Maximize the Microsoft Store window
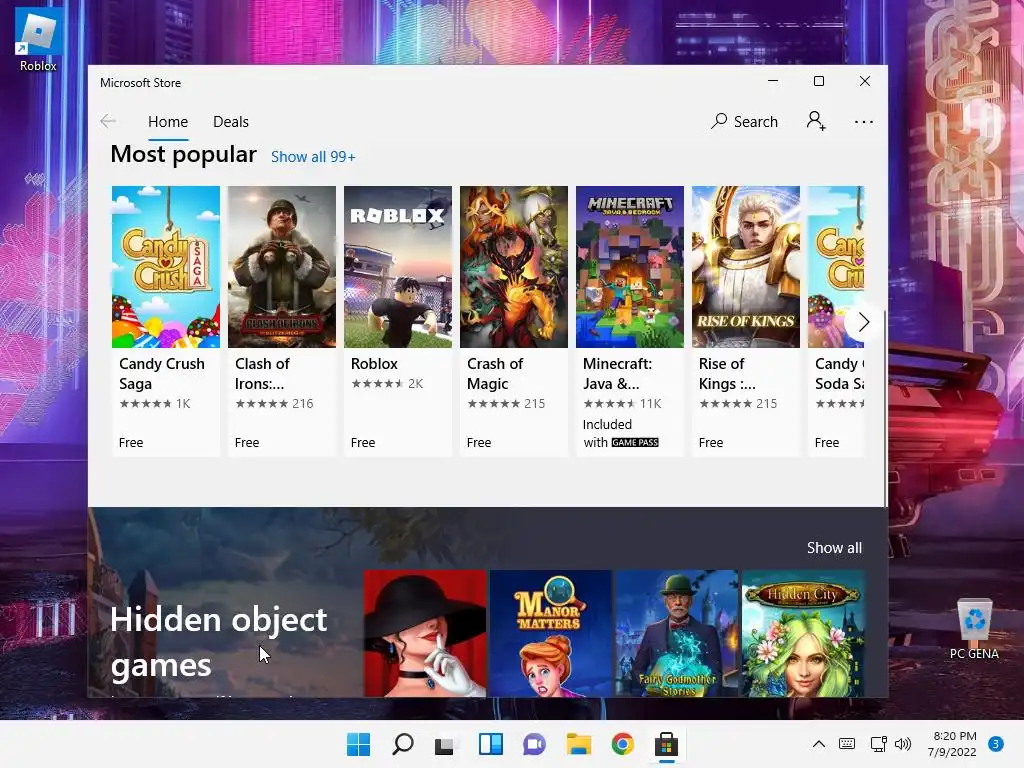The width and height of the screenshot is (1024, 768). pyautogui.click(x=819, y=81)
